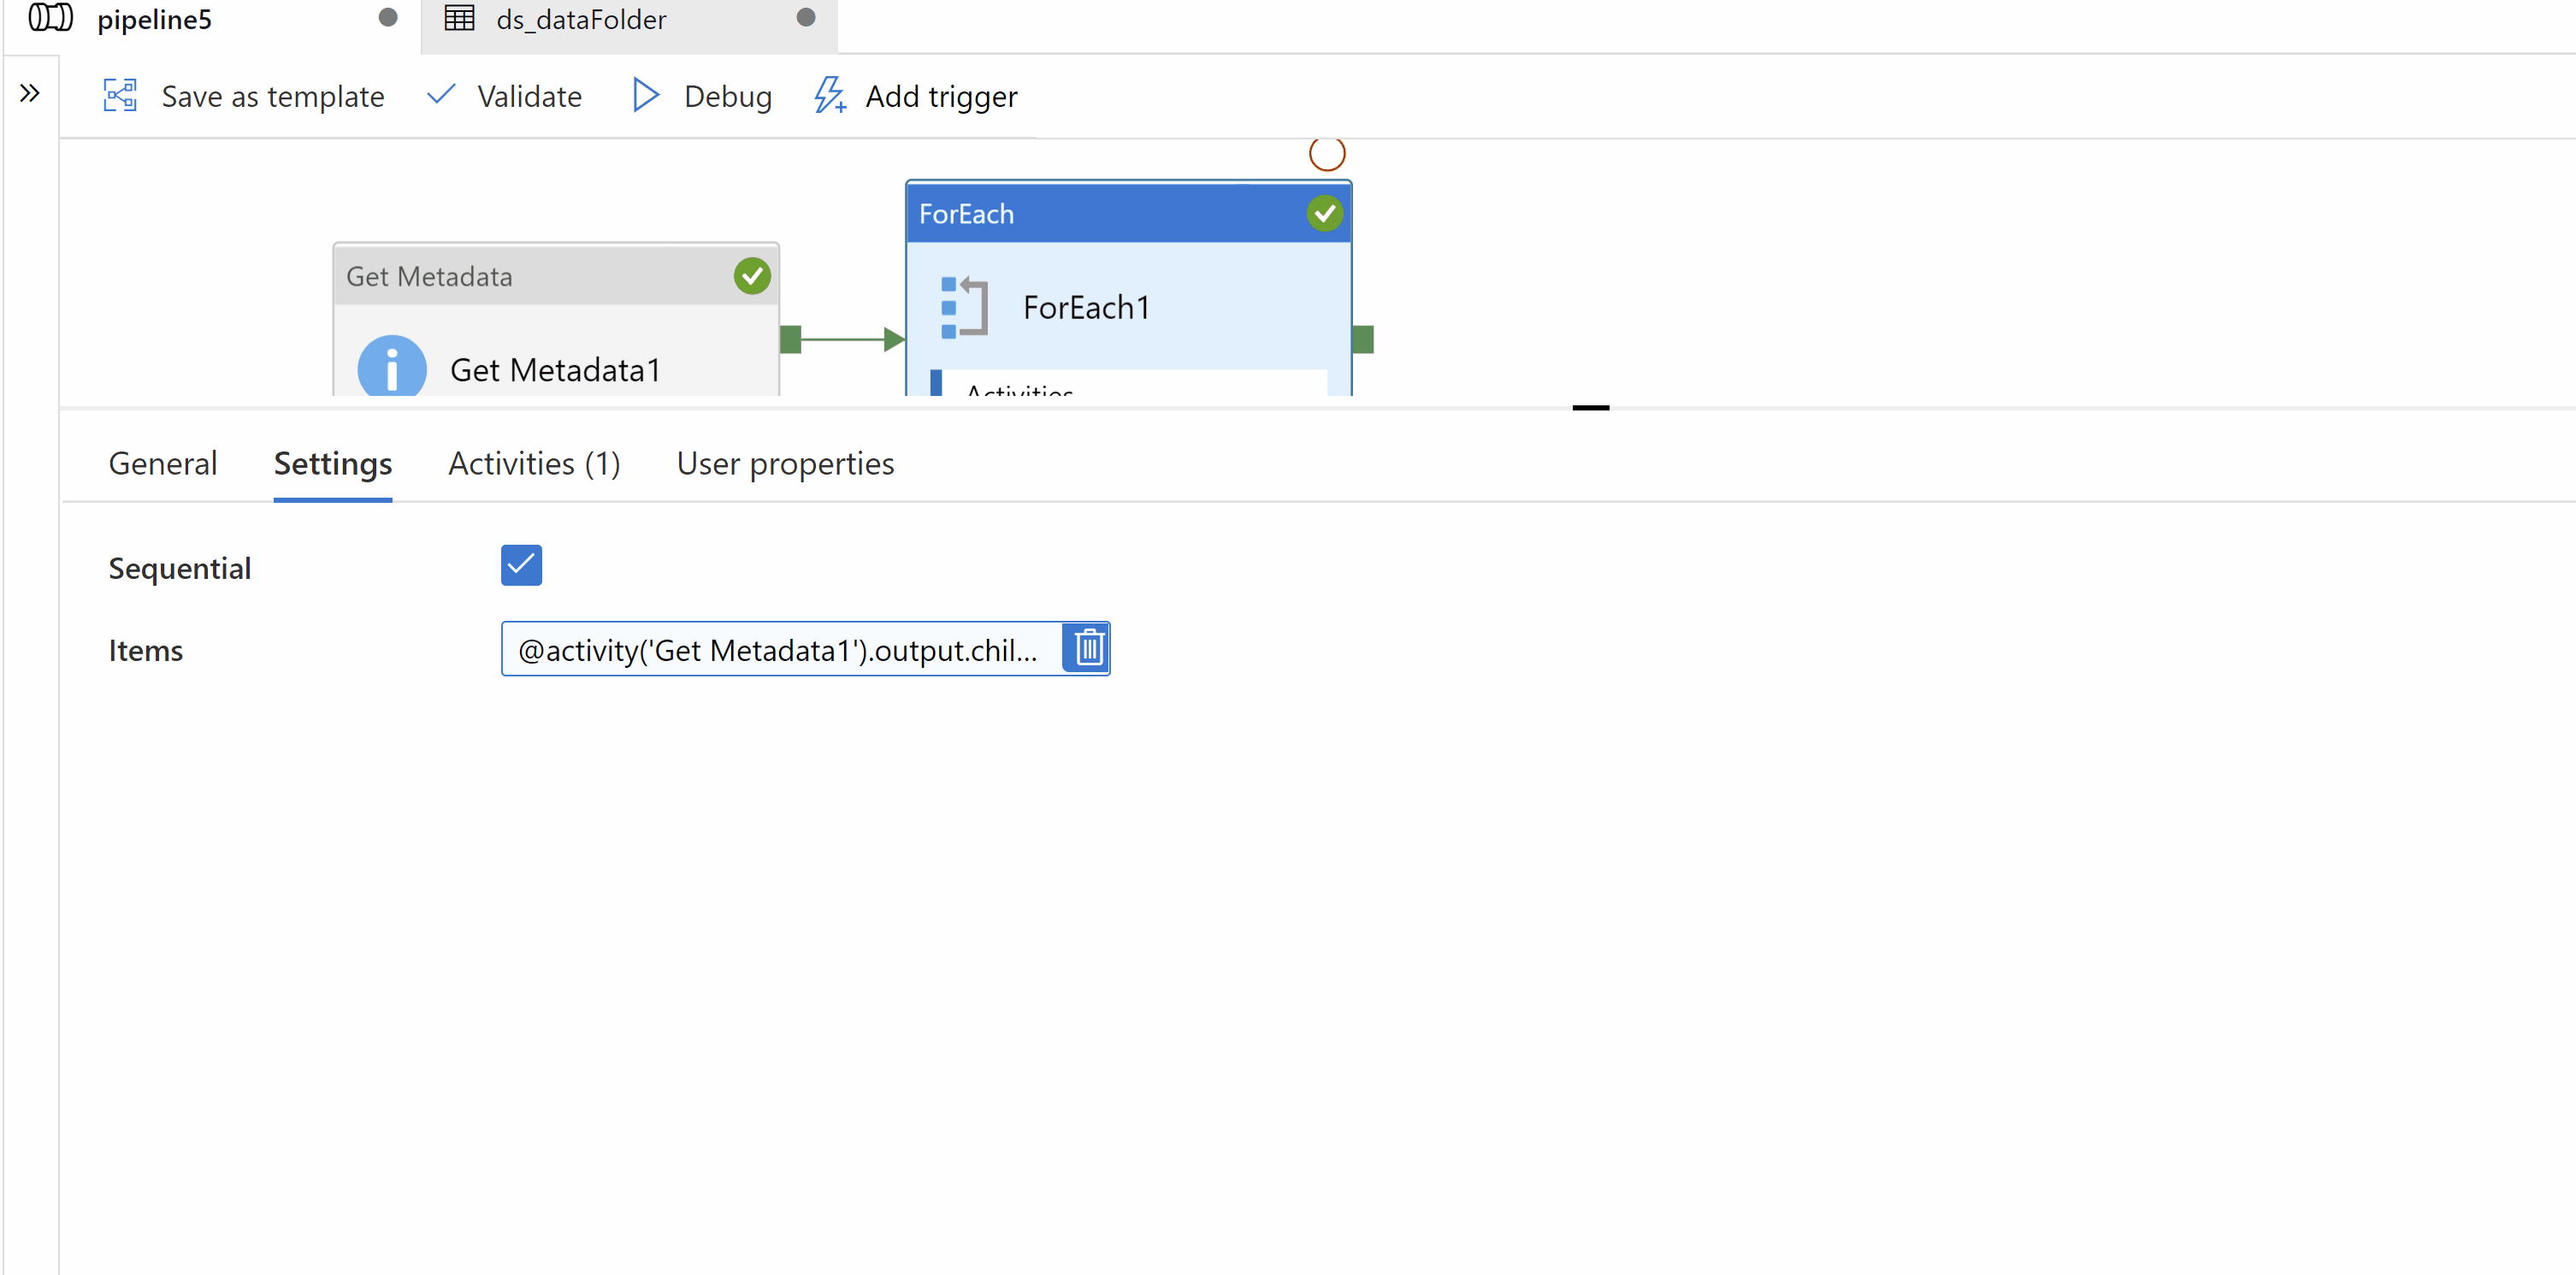The image size is (2576, 1275).
Task: Click the ds_dataFolder table icon
Action: [x=460, y=19]
